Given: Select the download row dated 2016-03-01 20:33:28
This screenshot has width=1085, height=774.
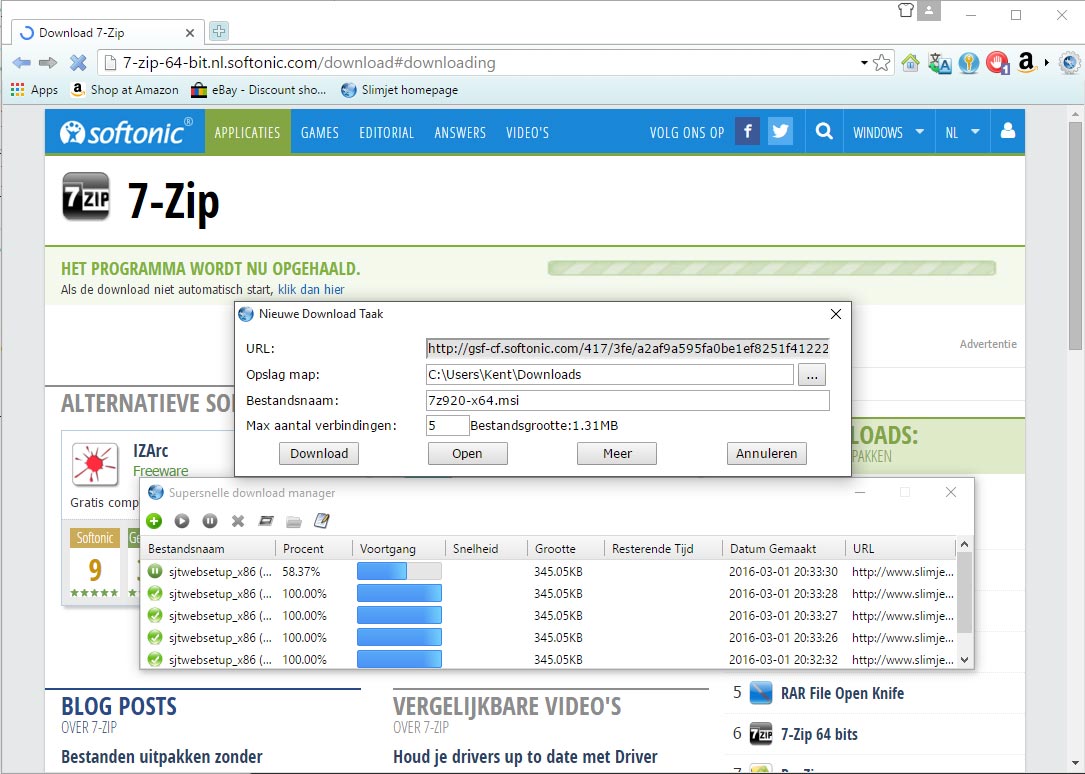Looking at the screenshot, I should 550,593.
